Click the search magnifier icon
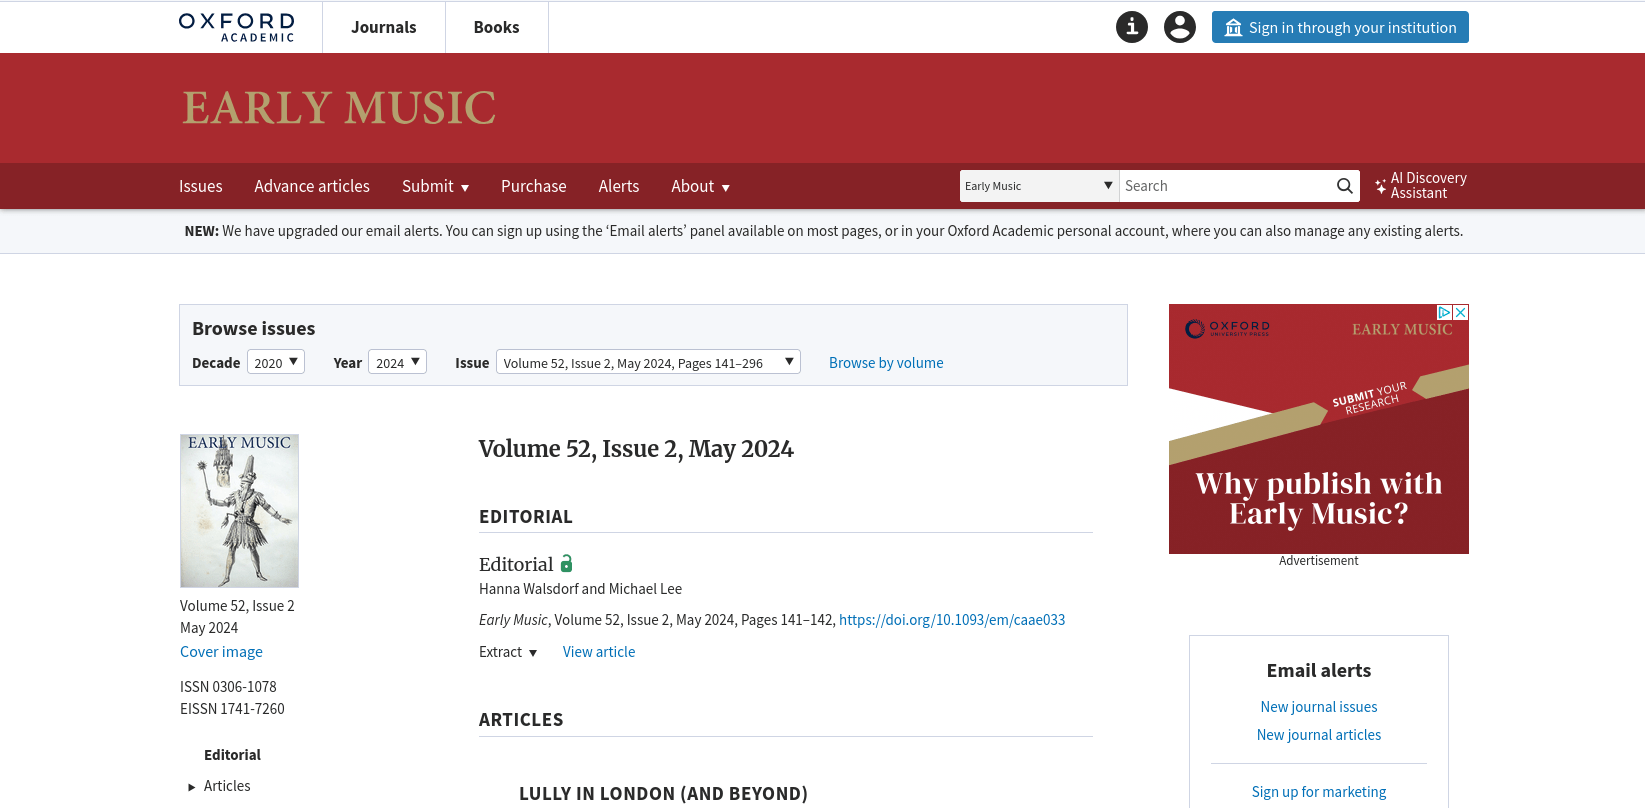The width and height of the screenshot is (1645, 808). pos(1345,186)
